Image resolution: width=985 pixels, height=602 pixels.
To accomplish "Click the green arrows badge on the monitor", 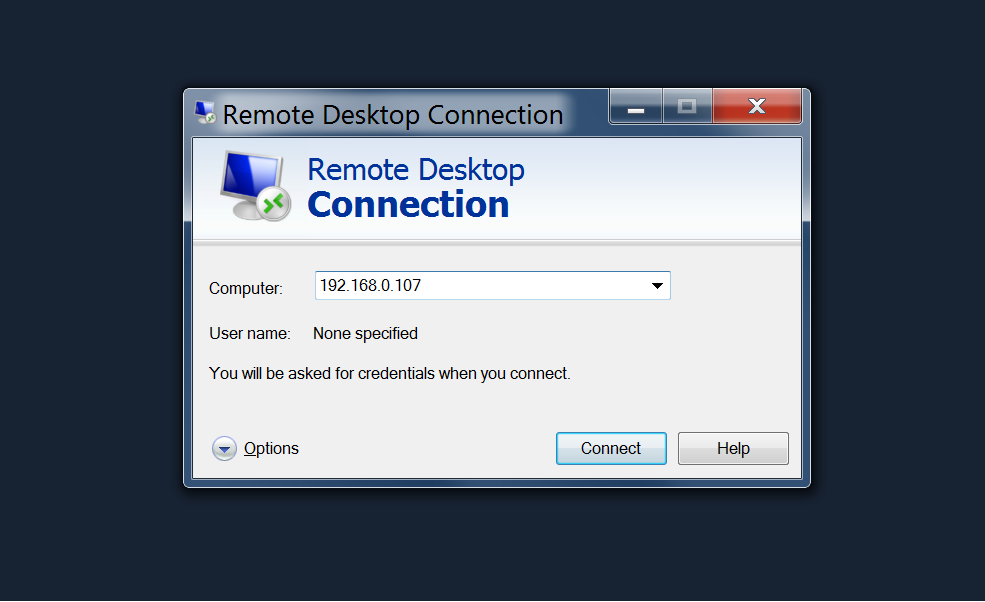I will (x=273, y=204).
